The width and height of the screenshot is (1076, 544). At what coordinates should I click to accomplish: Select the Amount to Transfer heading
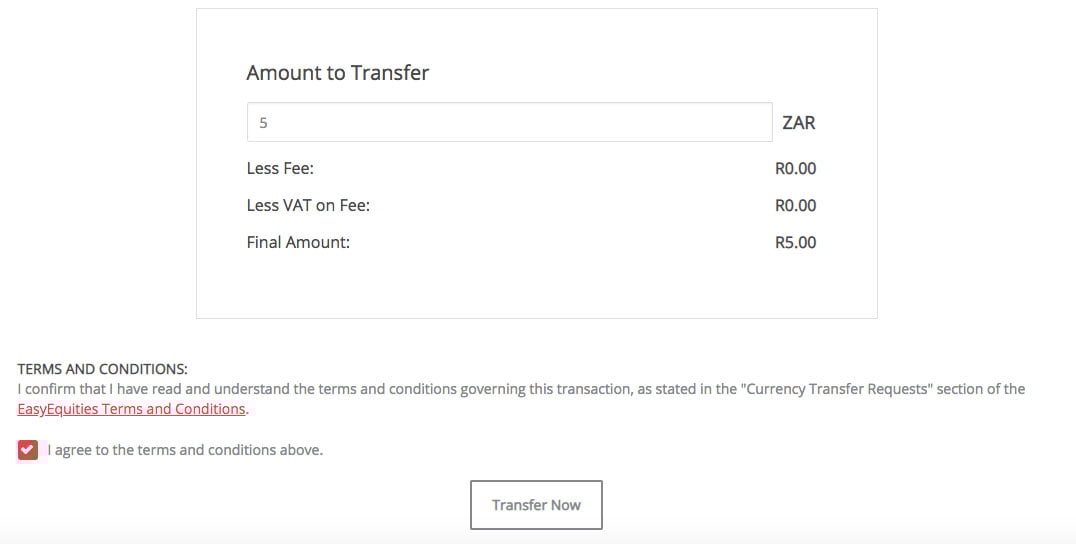[x=338, y=73]
